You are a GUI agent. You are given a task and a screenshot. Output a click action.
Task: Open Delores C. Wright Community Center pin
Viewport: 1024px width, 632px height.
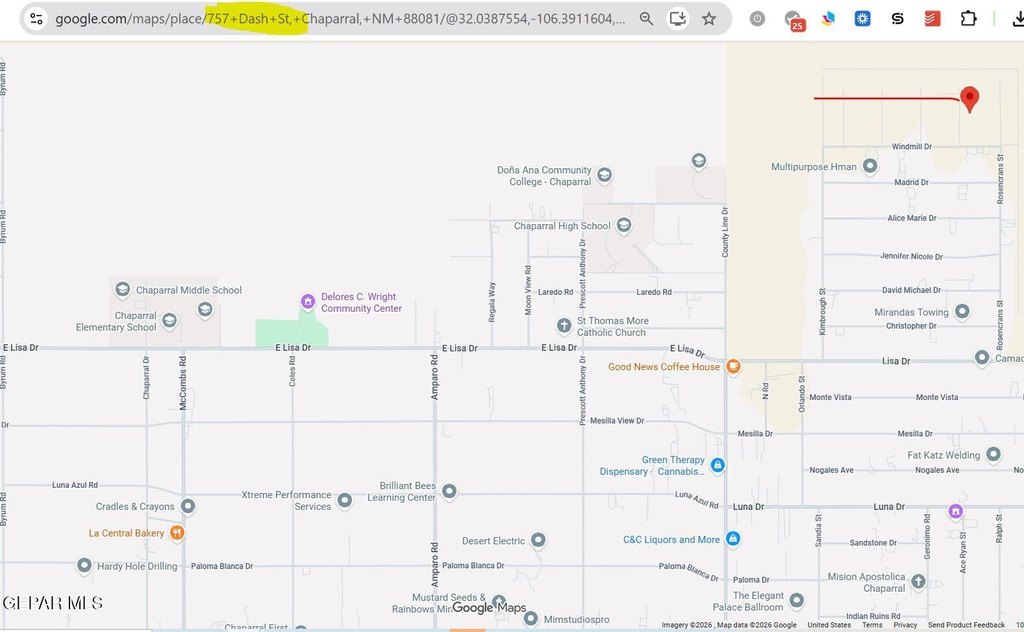pos(308,302)
